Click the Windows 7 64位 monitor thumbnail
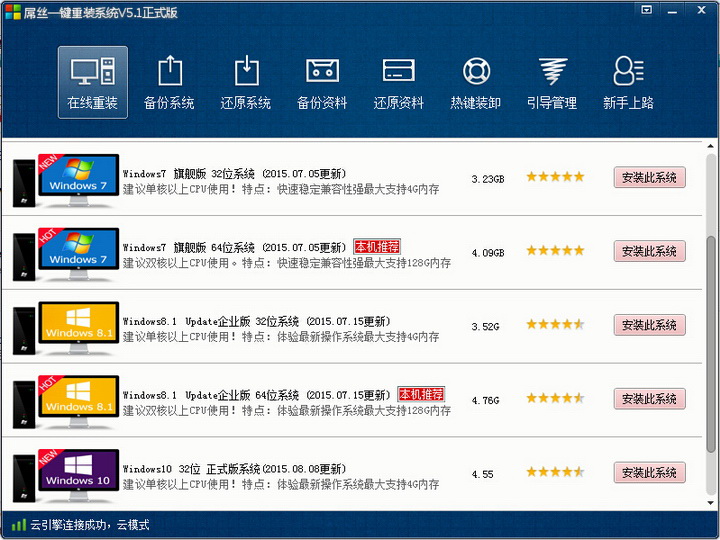720x540 pixels. [x=79, y=254]
